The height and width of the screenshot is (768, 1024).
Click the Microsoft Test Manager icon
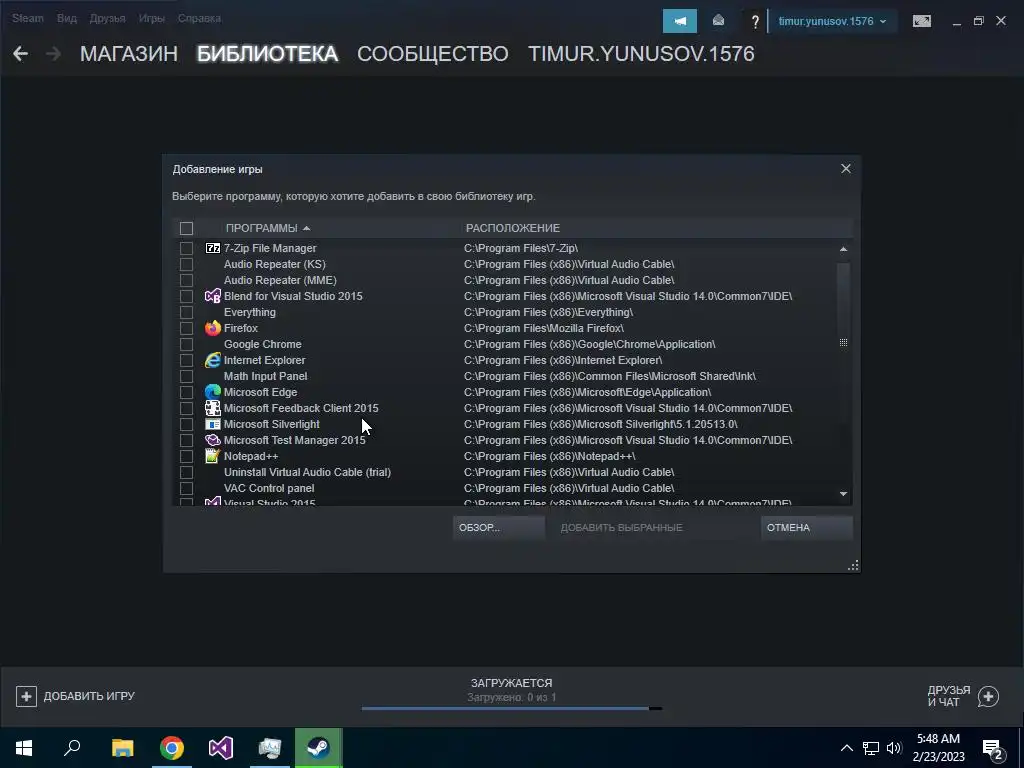[x=213, y=440]
